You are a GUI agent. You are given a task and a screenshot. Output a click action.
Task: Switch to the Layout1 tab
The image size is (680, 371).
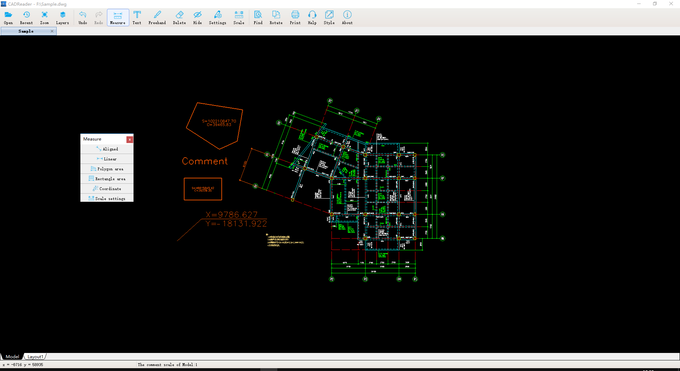(35, 357)
